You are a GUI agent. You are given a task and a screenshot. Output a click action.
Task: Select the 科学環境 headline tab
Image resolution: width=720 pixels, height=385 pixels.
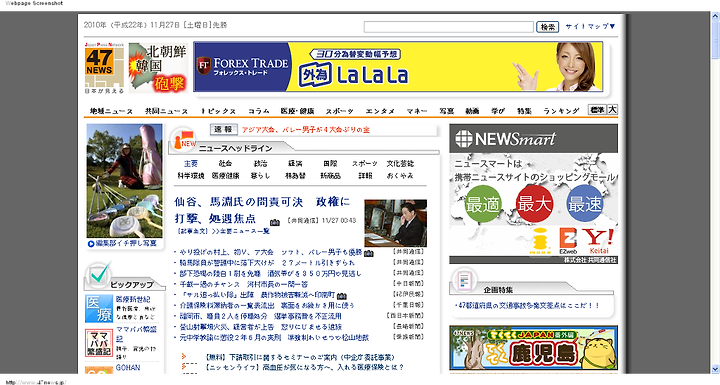pyautogui.click(x=191, y=176)
